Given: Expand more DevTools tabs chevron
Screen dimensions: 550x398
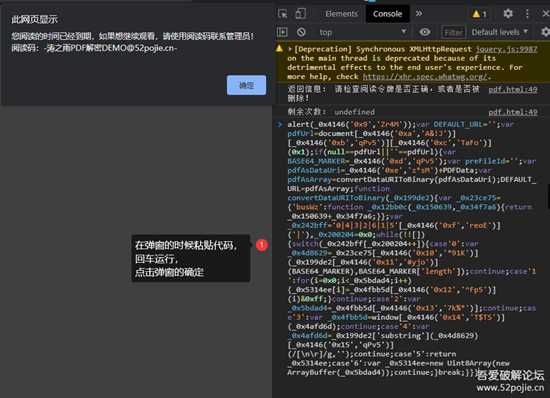Looking at the screenshot, I should pos(419,14).
